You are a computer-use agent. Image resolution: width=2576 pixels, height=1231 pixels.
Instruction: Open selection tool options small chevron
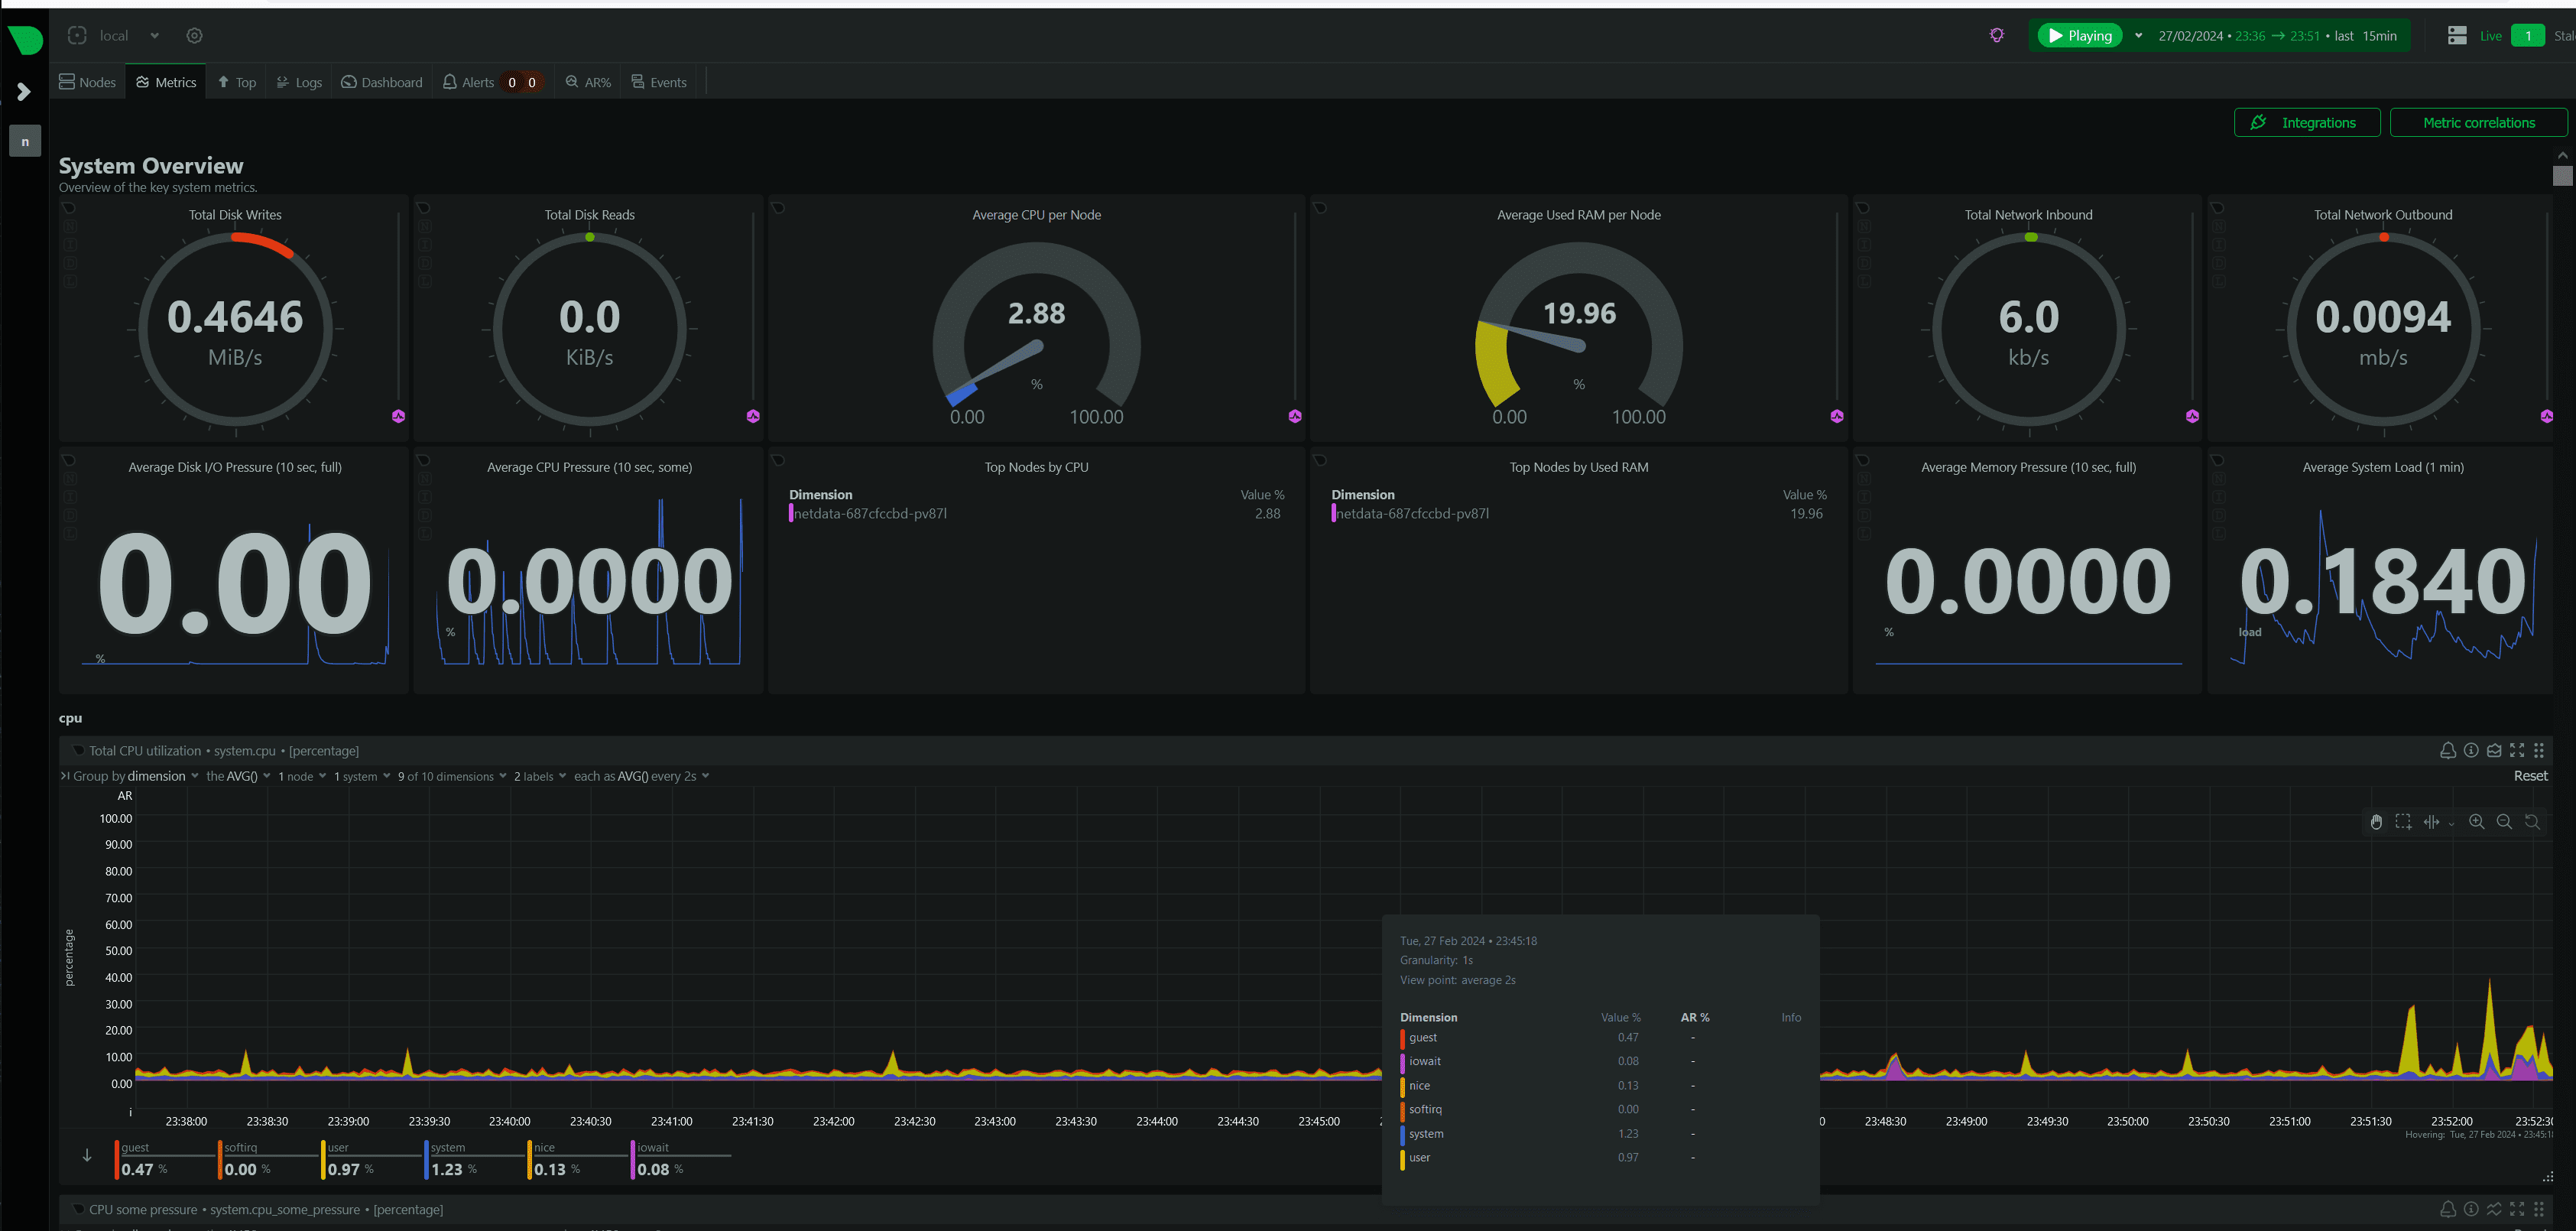2451,824
